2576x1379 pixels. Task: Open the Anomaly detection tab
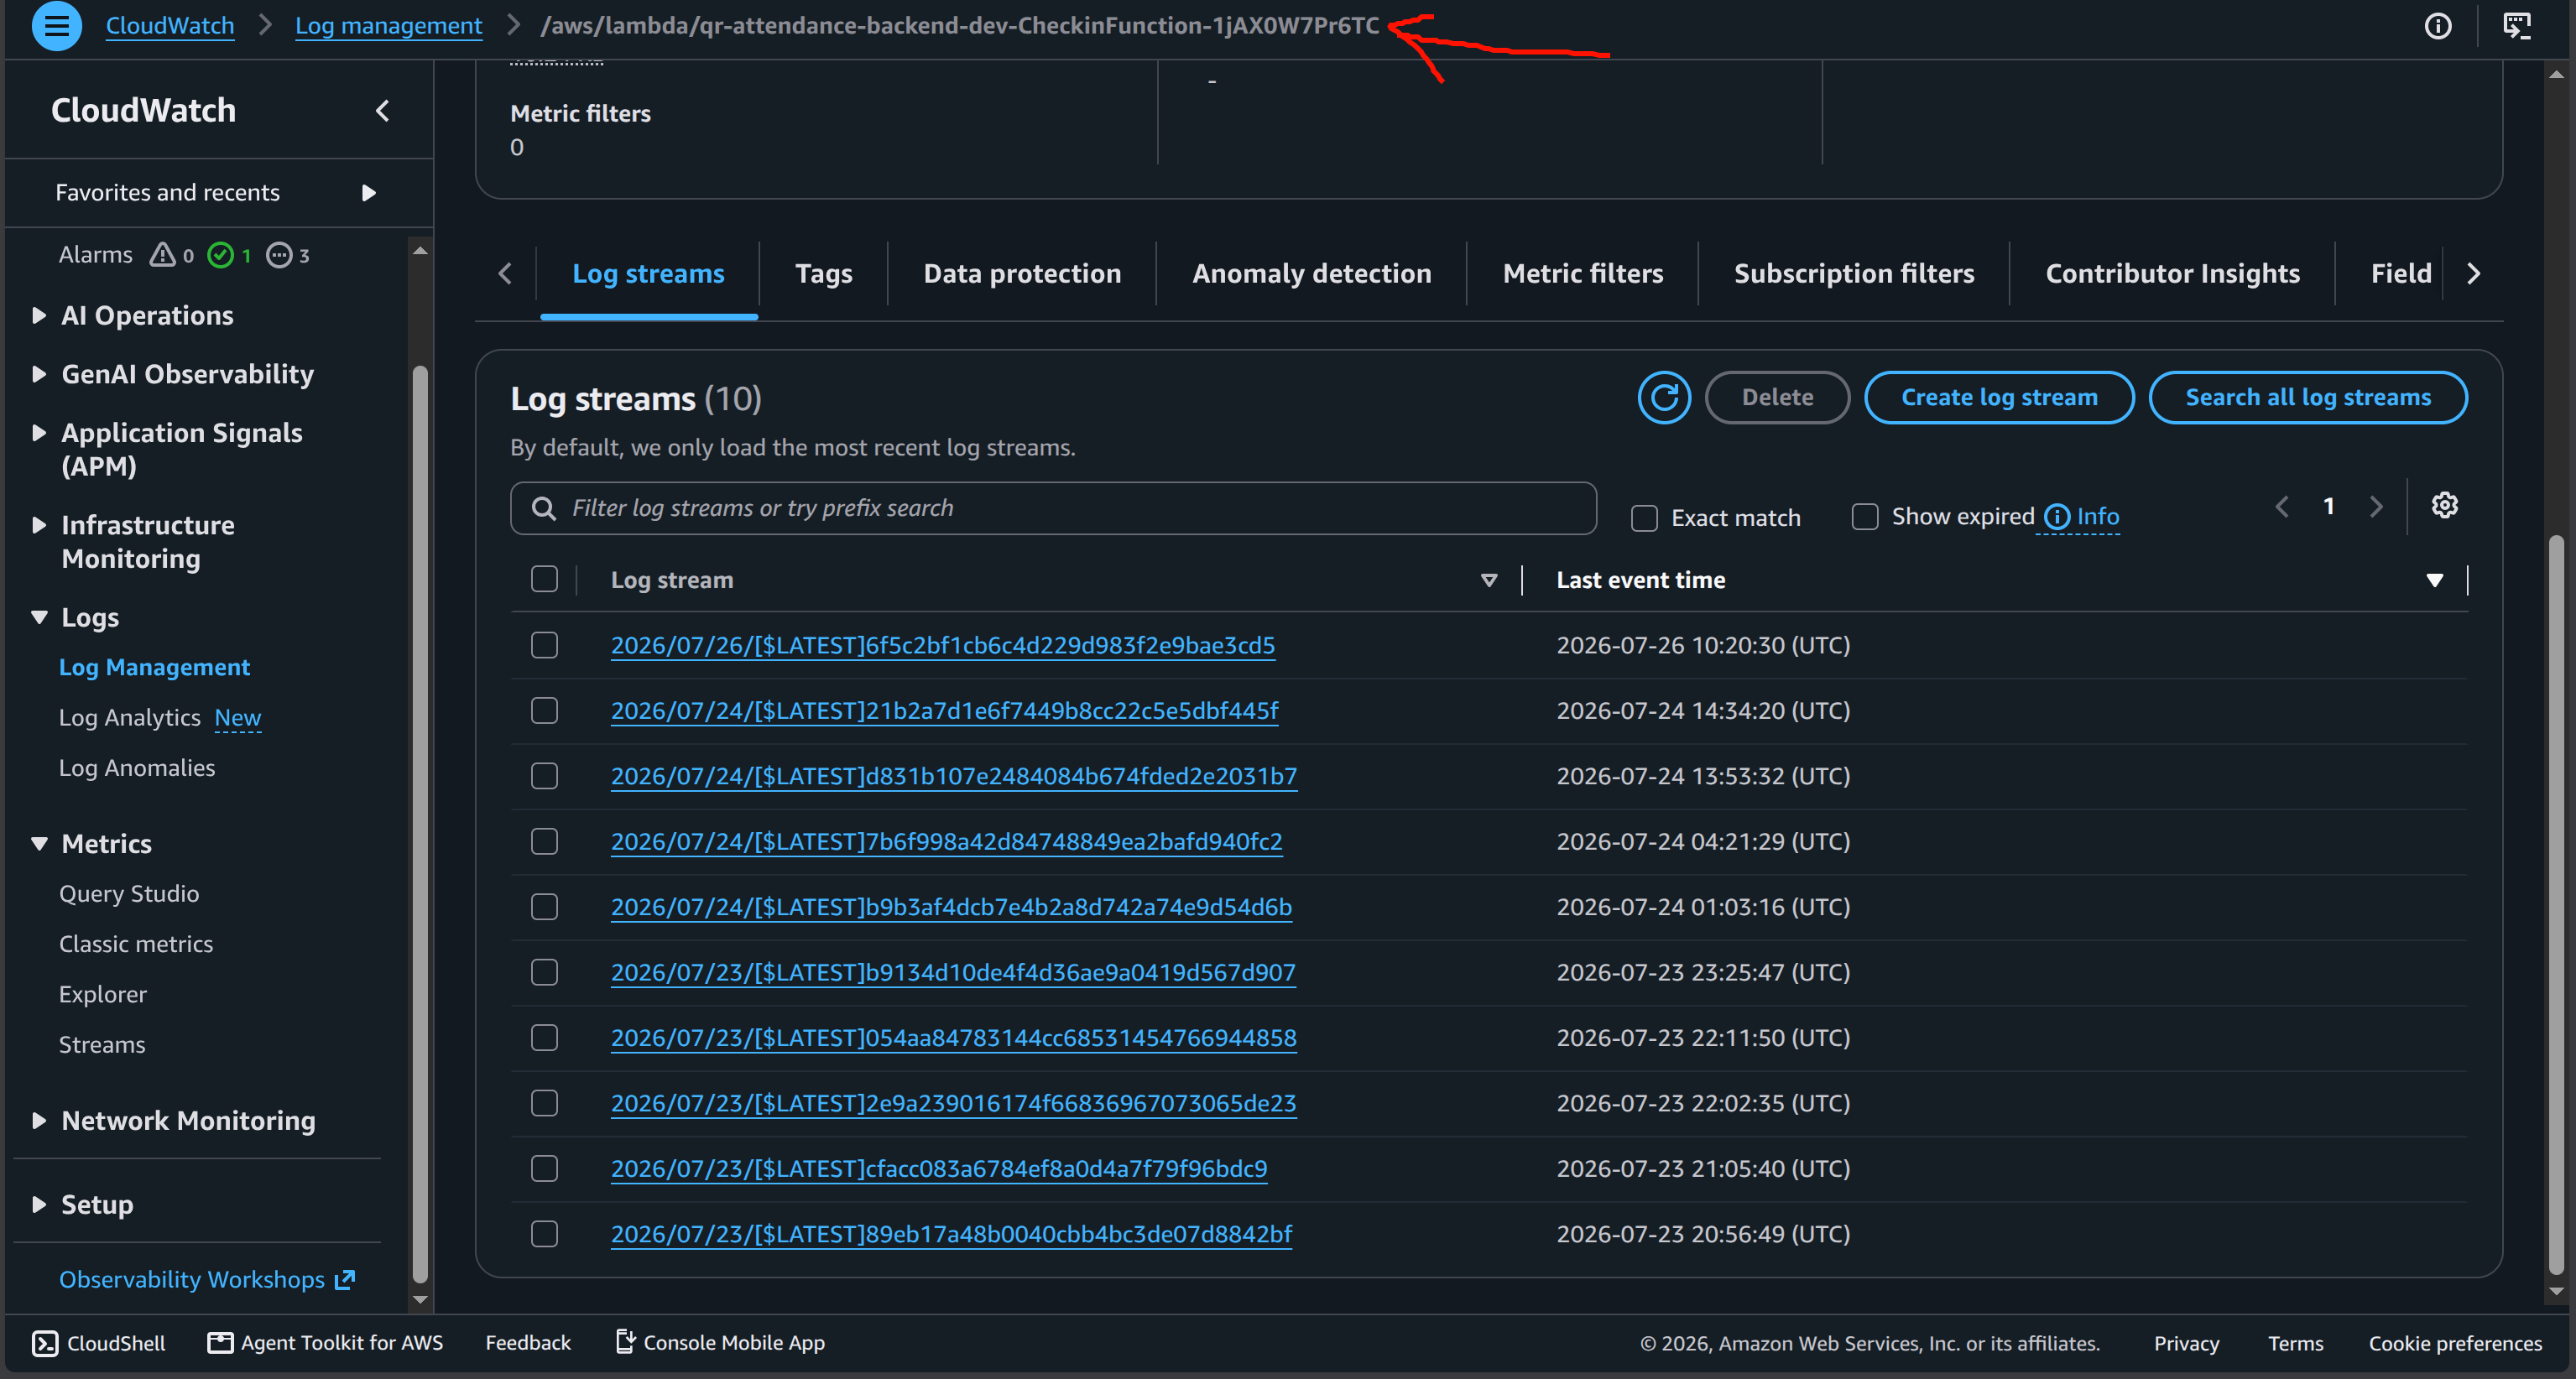(x=1311, y=273)
